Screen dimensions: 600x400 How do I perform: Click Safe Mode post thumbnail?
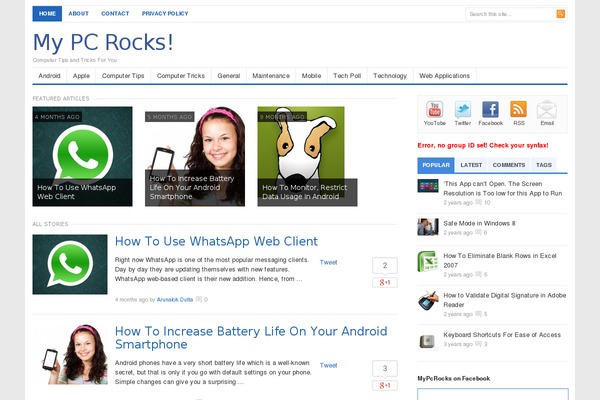(428, 227)
